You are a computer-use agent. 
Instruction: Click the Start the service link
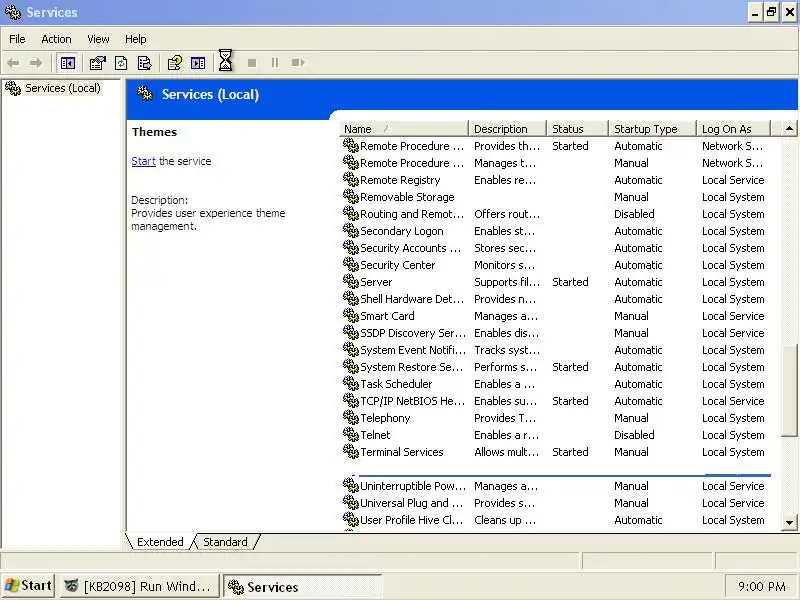(143, 161)
